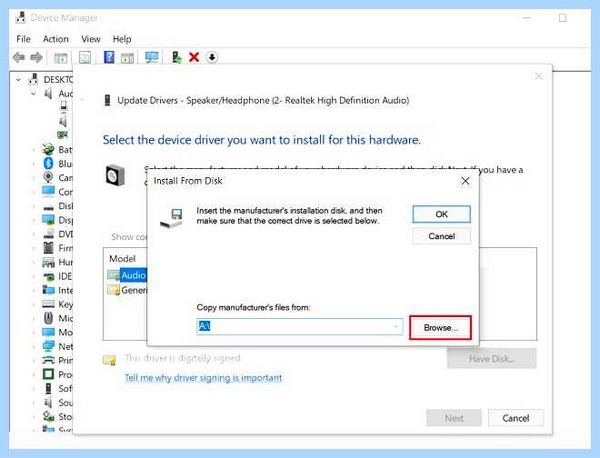Select the Network adapters icon in tree

[48, 346]
